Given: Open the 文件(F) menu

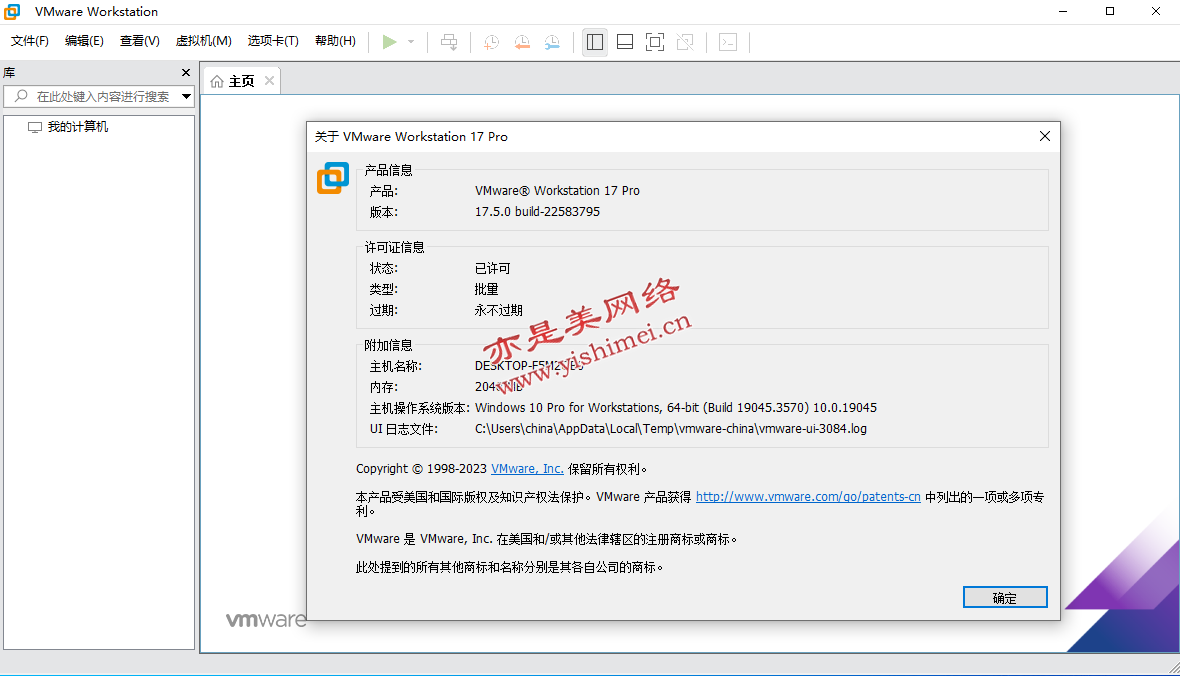Looking at the screenshot, I should point(30,41).
